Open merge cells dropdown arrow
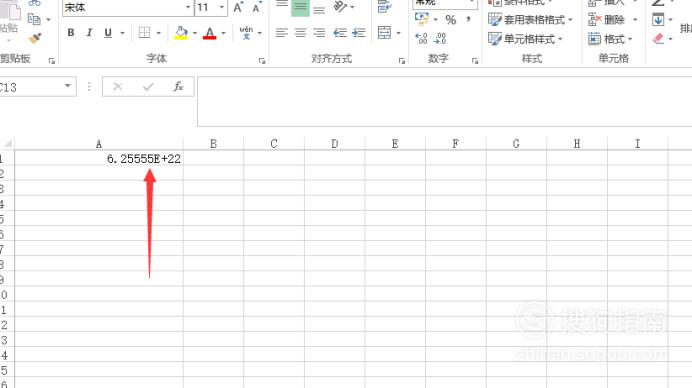The height and width of the screenshot is (388, 692). click(399, 33)
